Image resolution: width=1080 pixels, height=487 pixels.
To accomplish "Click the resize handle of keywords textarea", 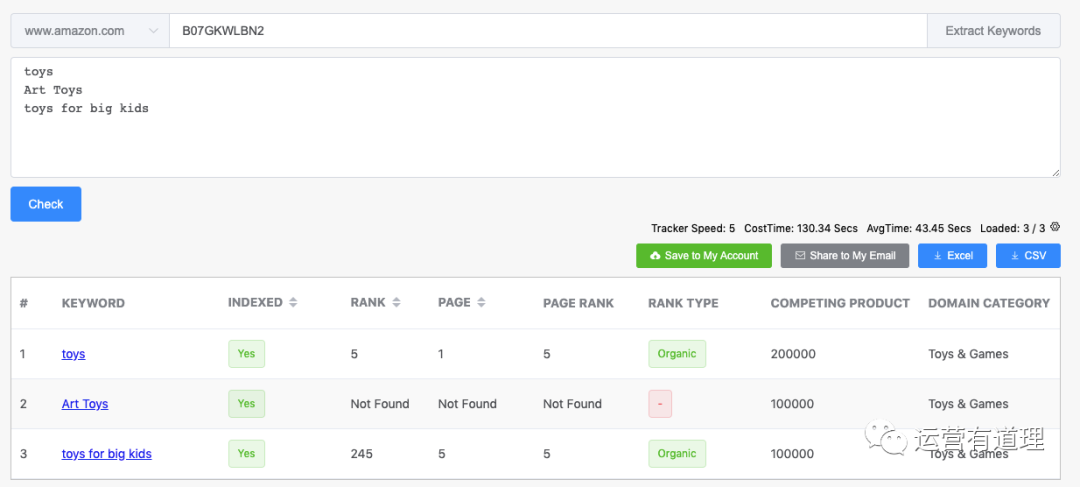I will (x=1056, y=173).
